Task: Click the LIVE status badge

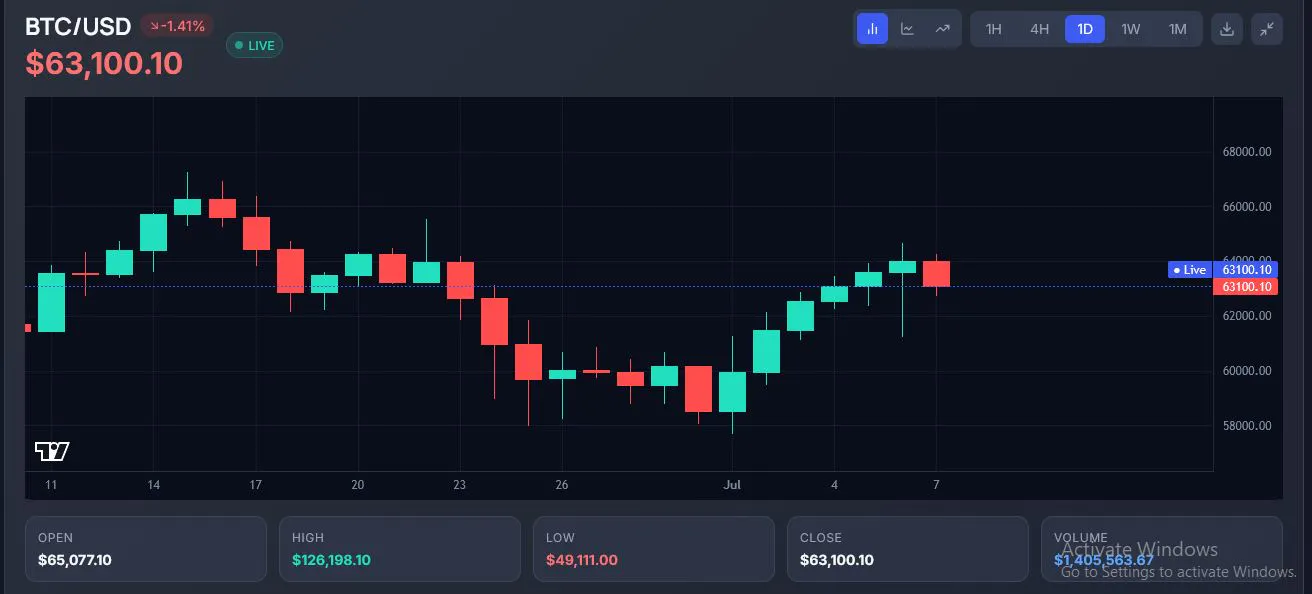Action: (x=255, y=45)
